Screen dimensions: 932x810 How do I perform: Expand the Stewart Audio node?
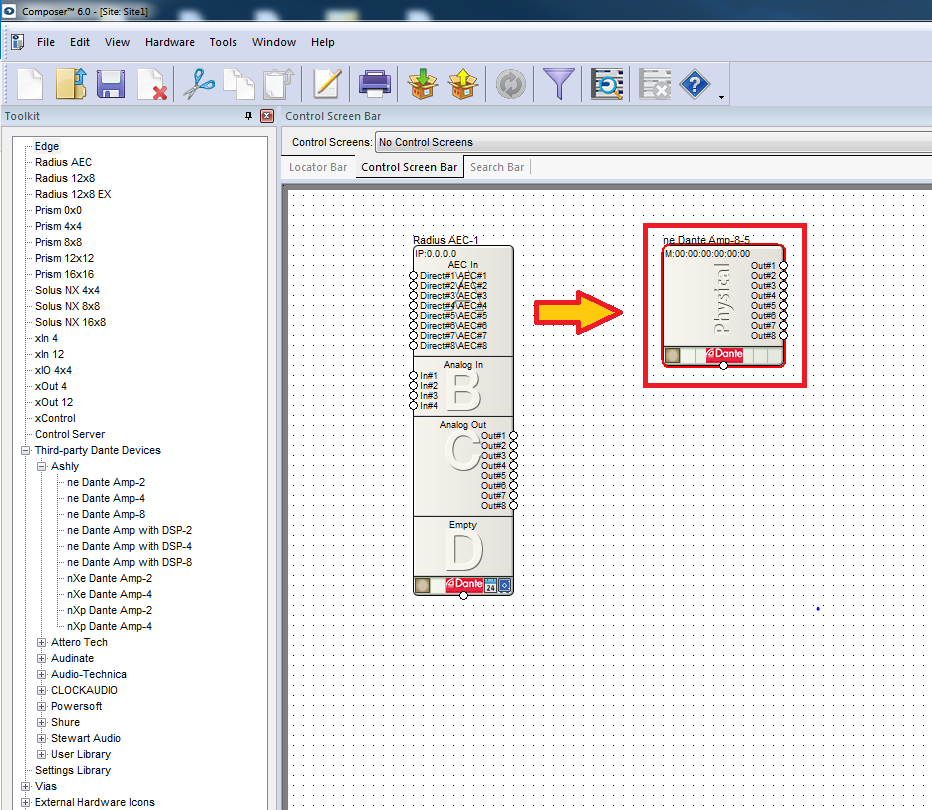[42, 739]
